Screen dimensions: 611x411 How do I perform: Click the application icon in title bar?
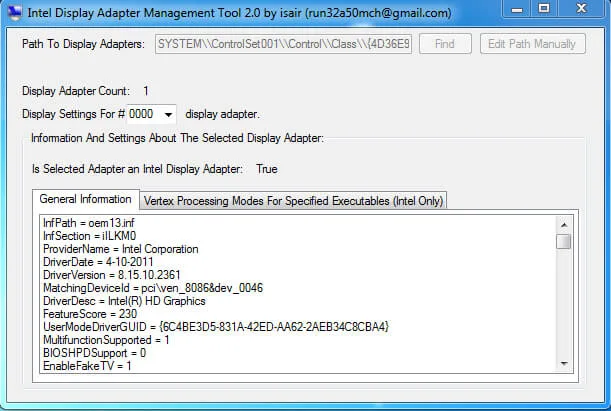14,13
